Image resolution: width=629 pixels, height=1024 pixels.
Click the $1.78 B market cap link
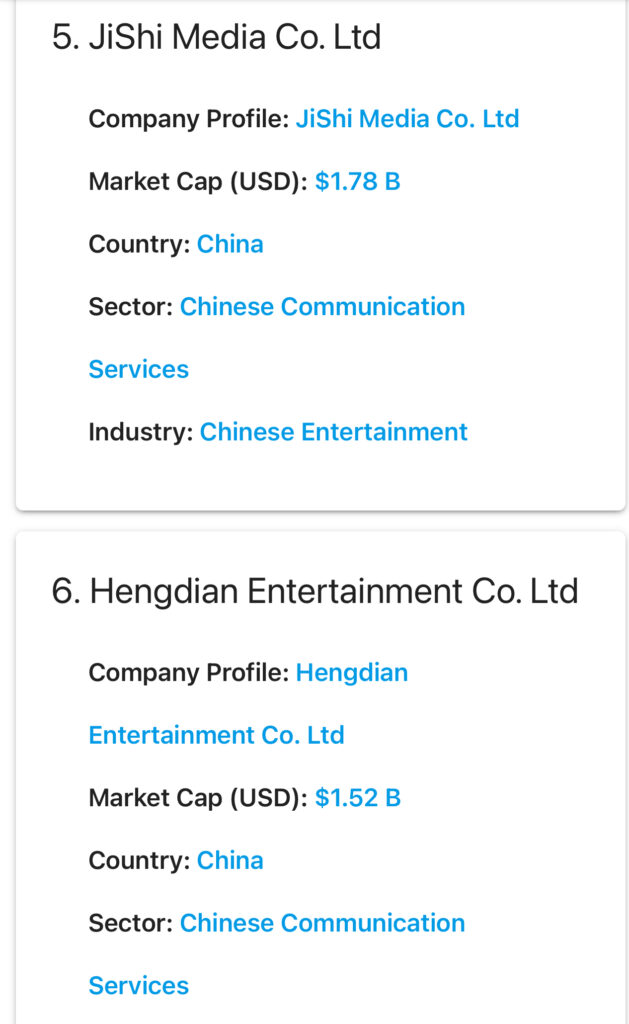click(357, 182)
